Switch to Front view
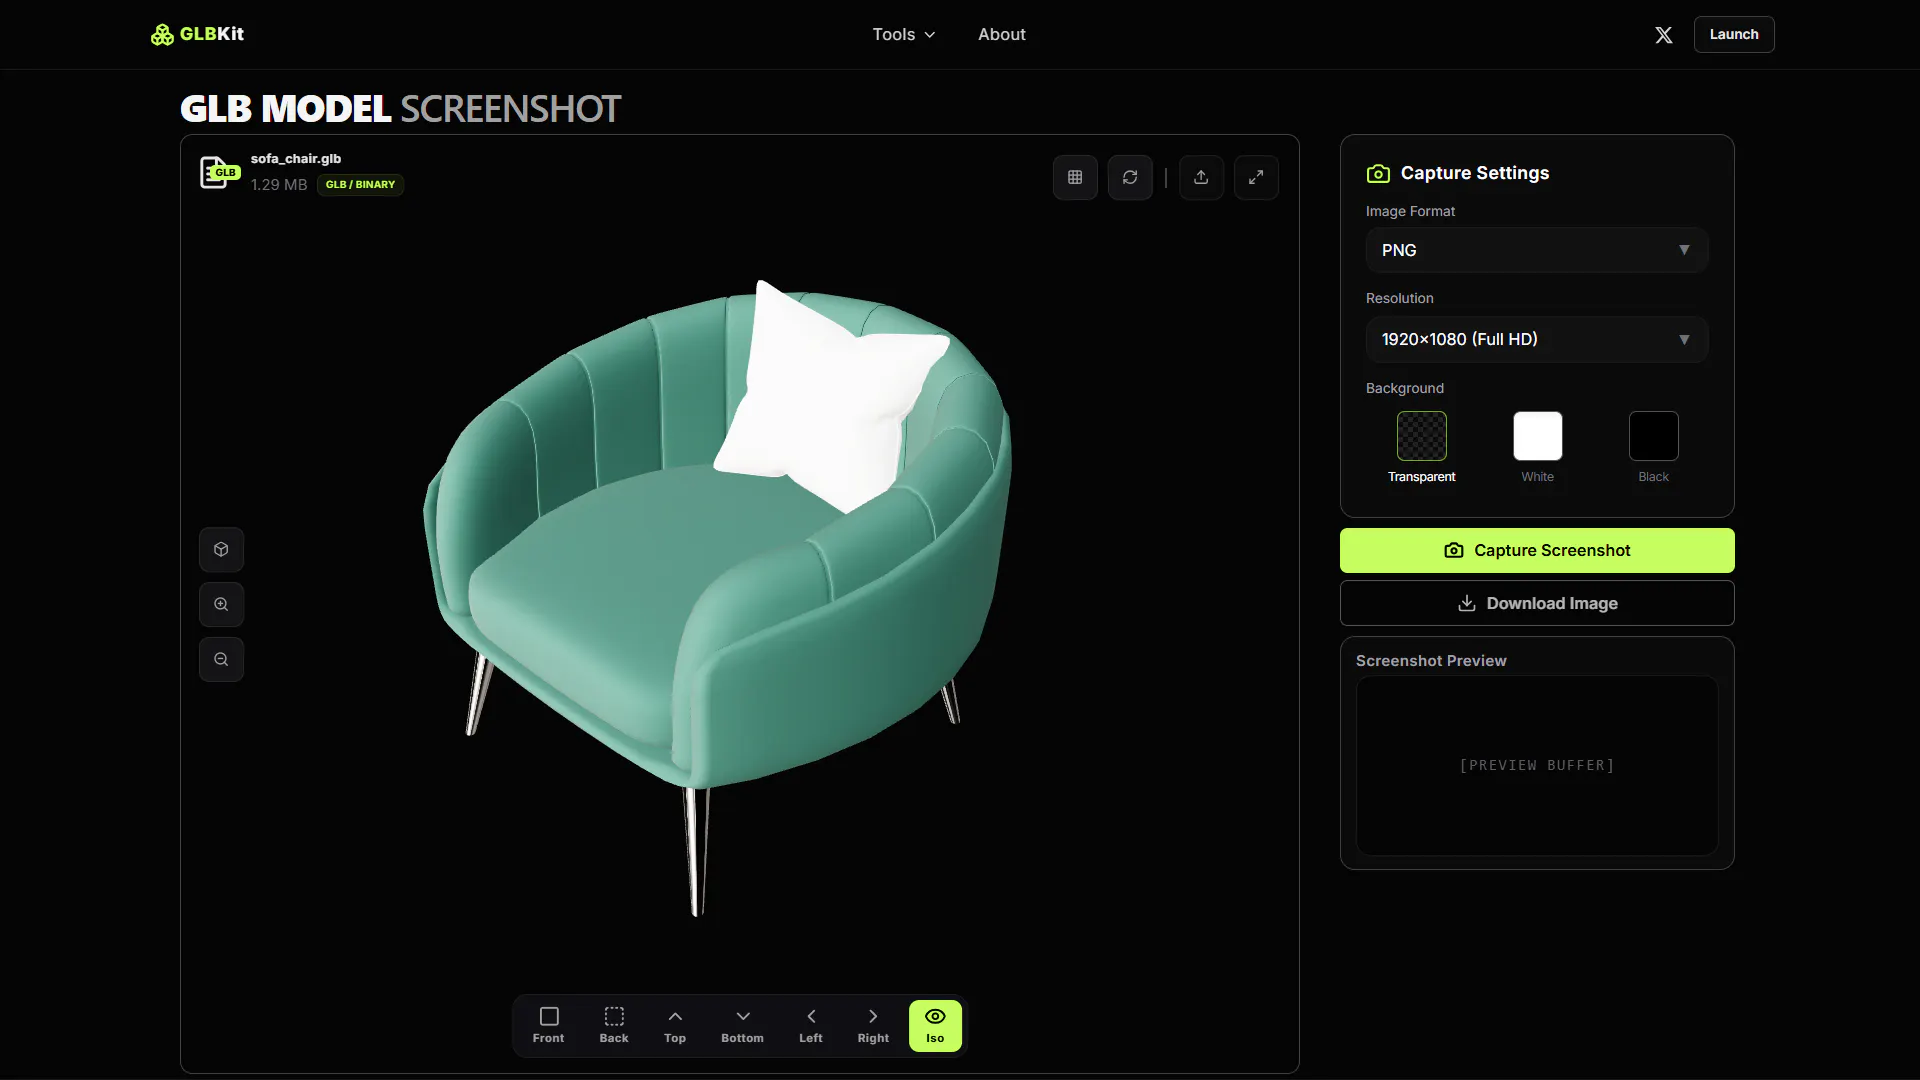 click(548, 1026)
